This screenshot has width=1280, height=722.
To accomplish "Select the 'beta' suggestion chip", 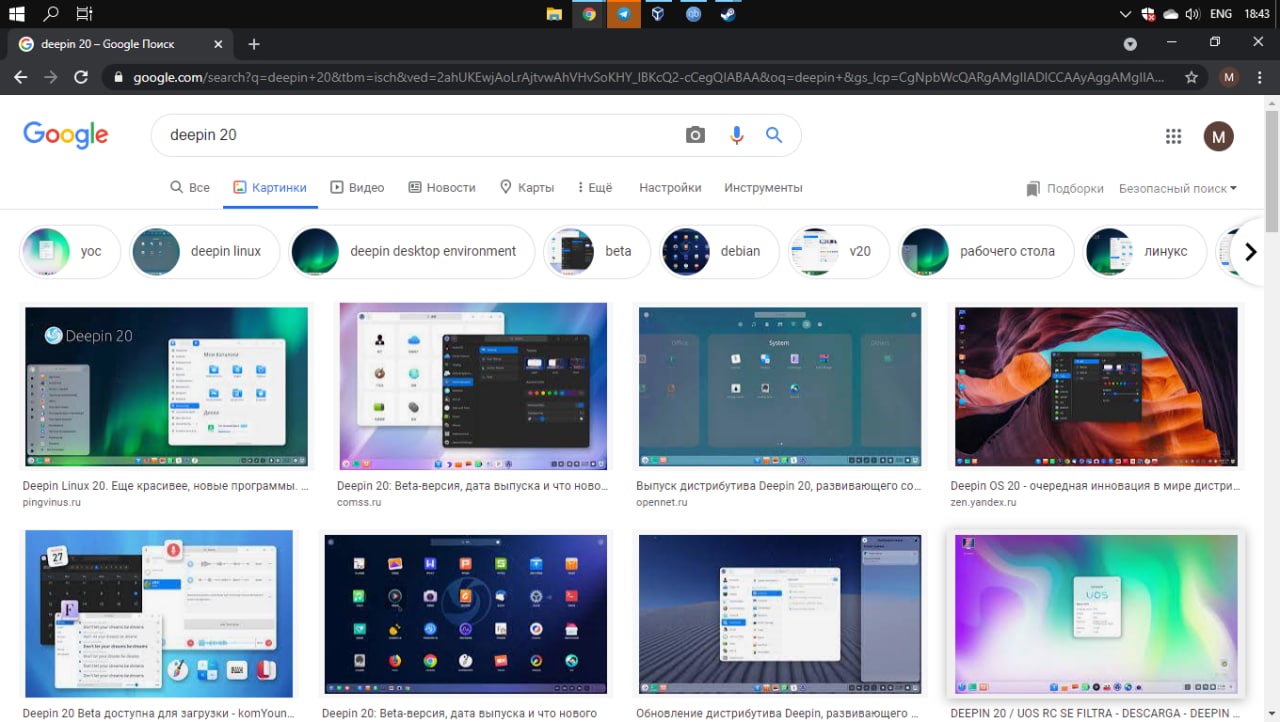I will pos(597,251).
